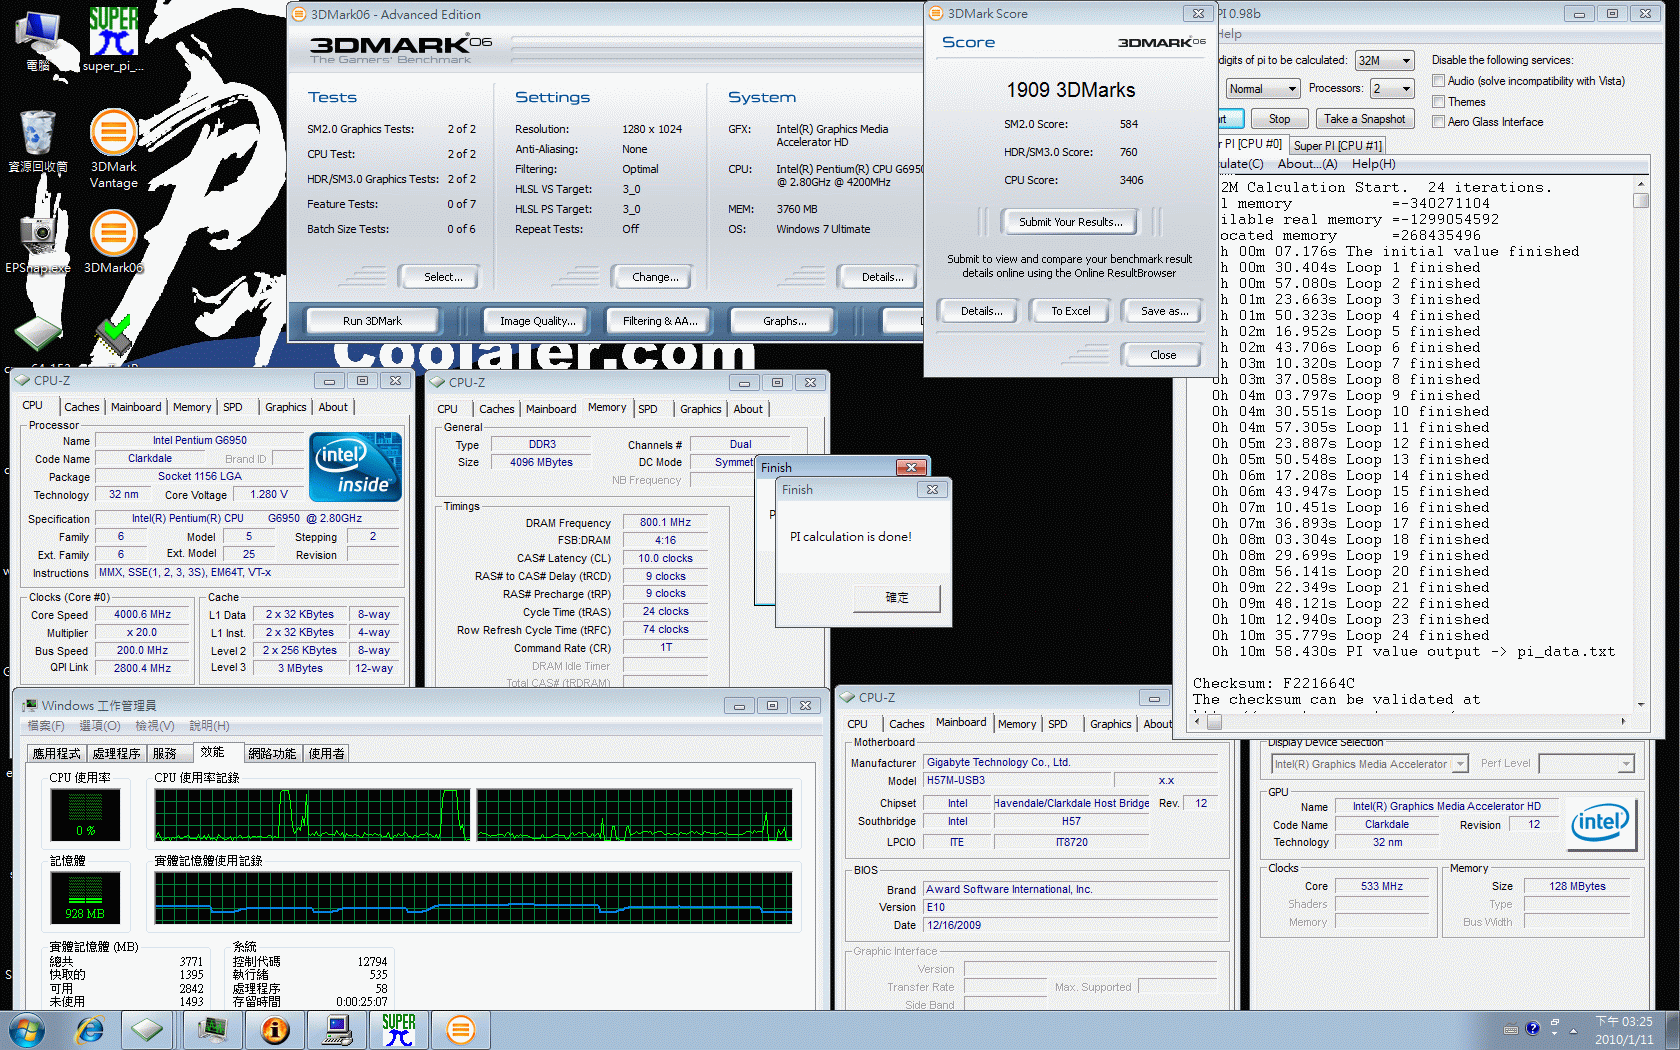Screen dimensions: 1680x1050
Task: Open the Graphics tab in CPU-Z Mainboard window
Action: coord(1110,724)
